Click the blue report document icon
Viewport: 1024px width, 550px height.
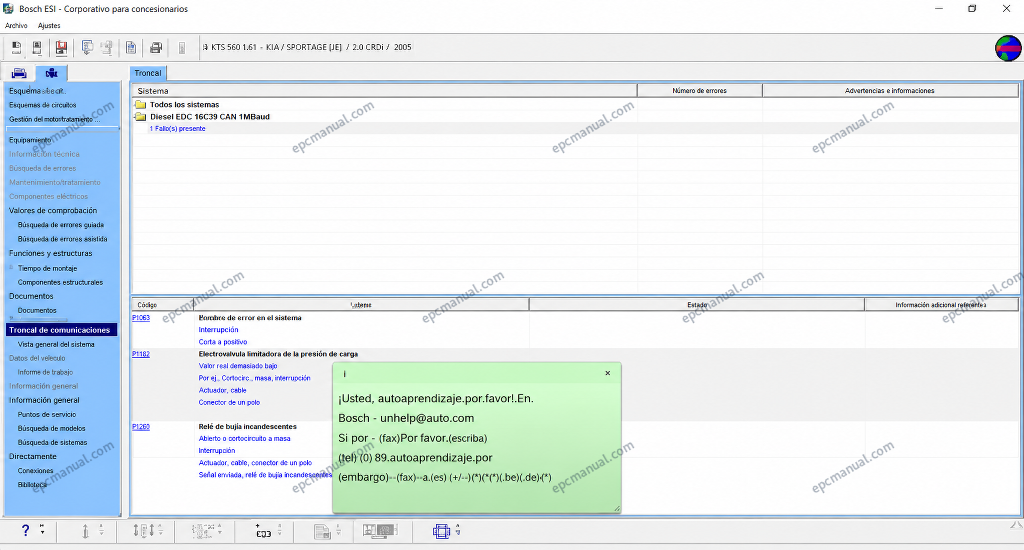[131, 47]
